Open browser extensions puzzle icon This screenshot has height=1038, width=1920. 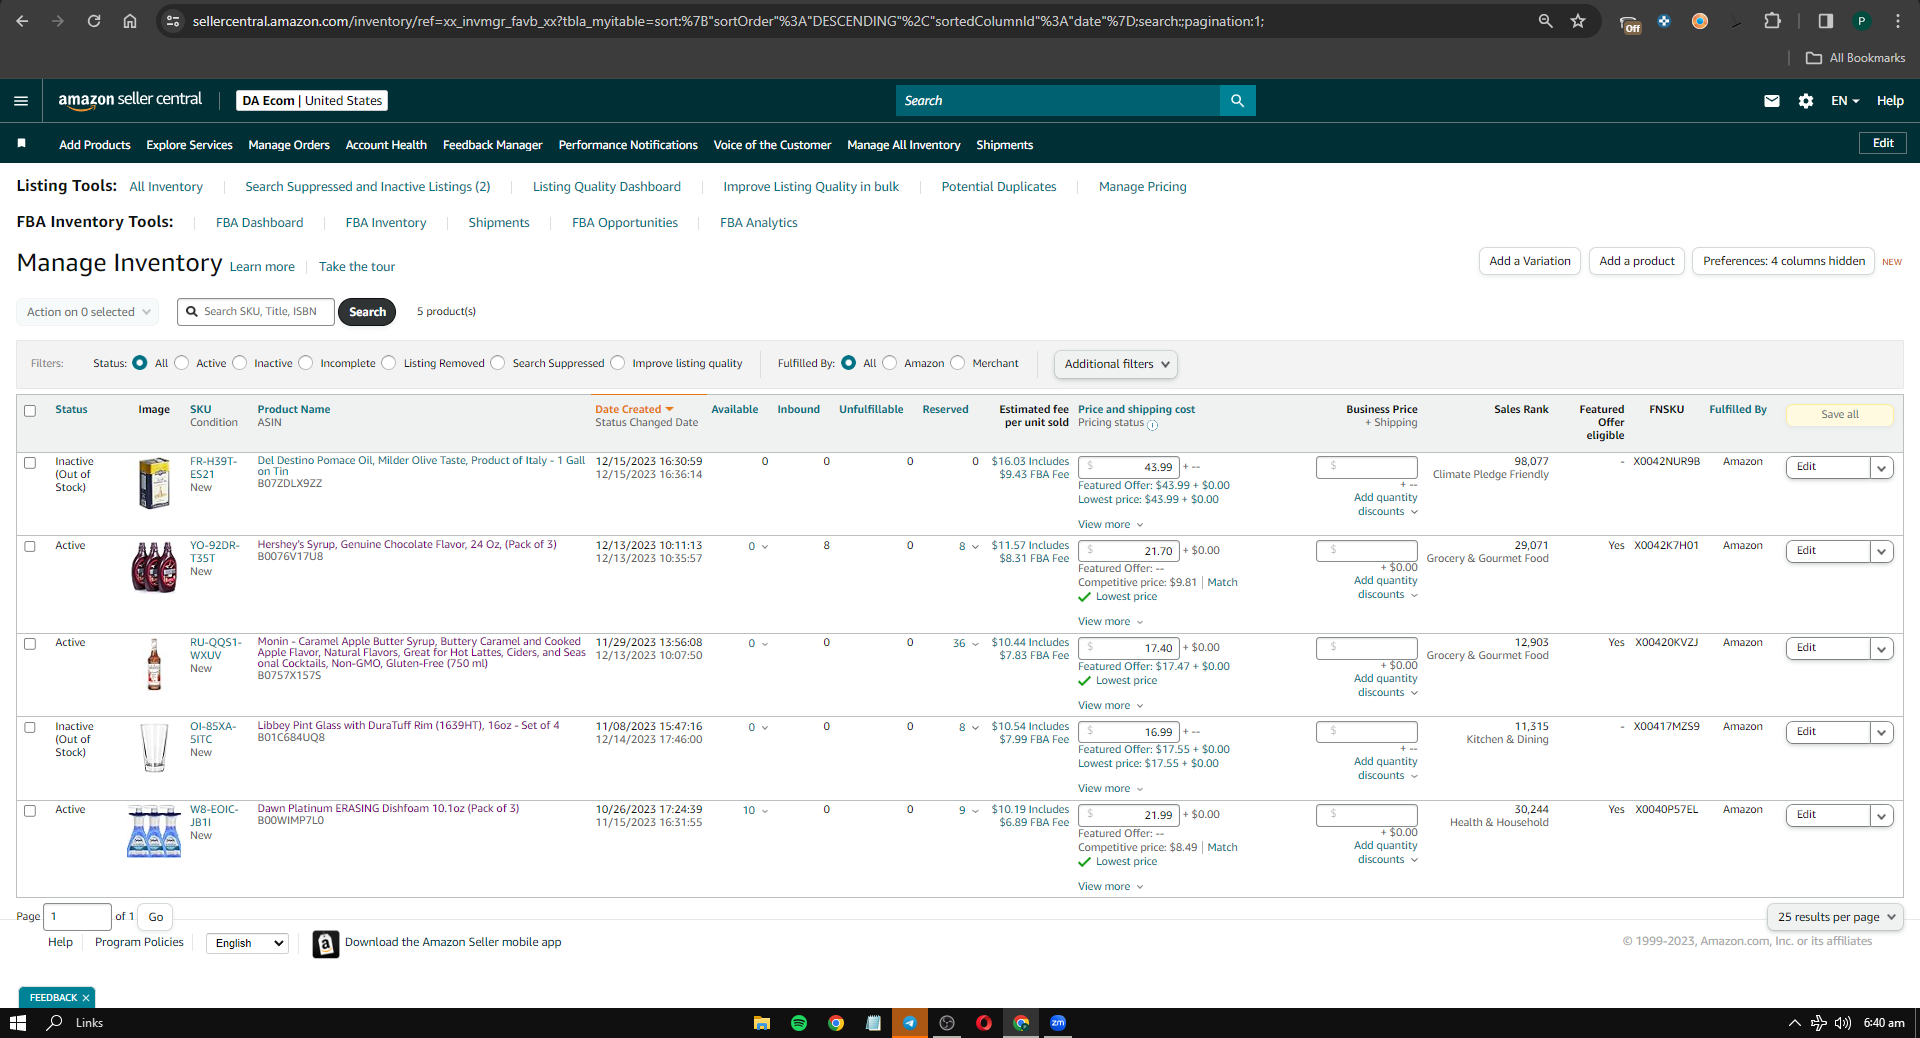point(1772,21)
